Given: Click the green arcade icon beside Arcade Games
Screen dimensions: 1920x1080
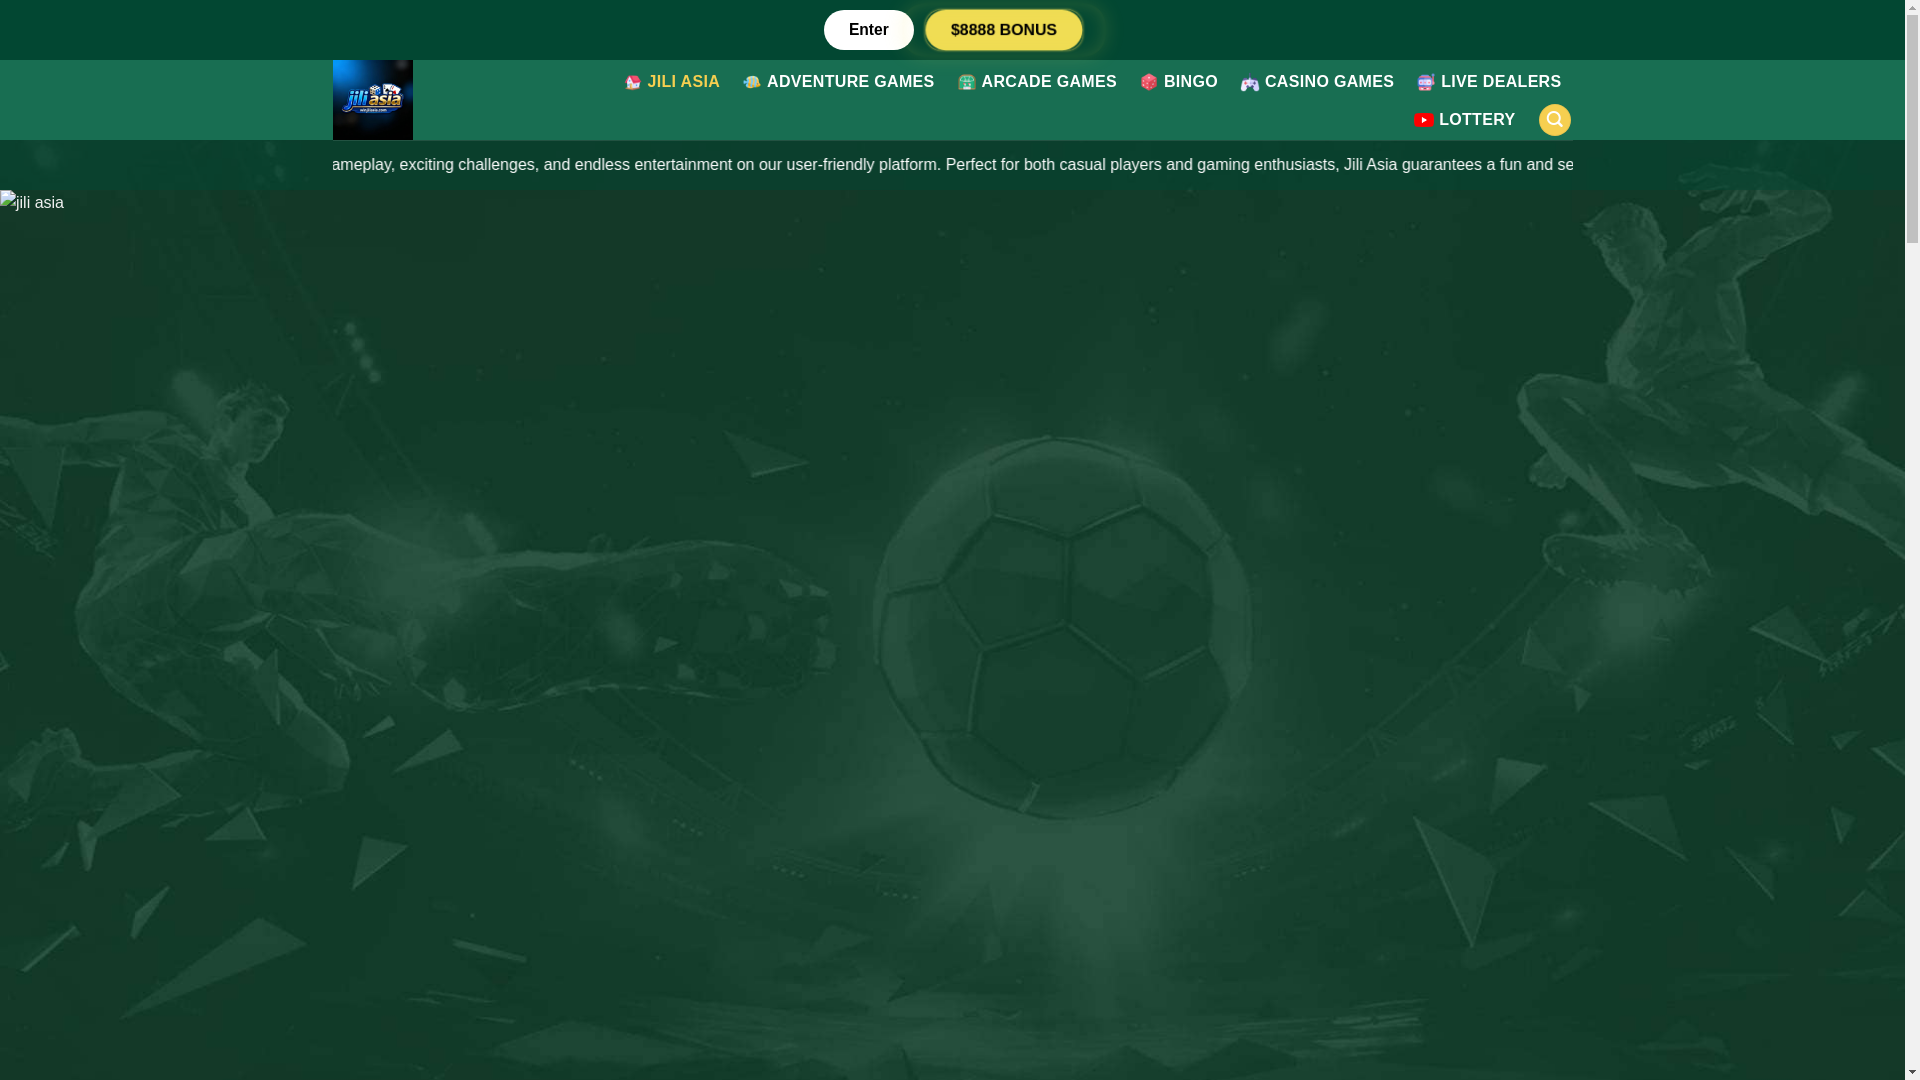Looking at the screenshot, I should [966, 82].
